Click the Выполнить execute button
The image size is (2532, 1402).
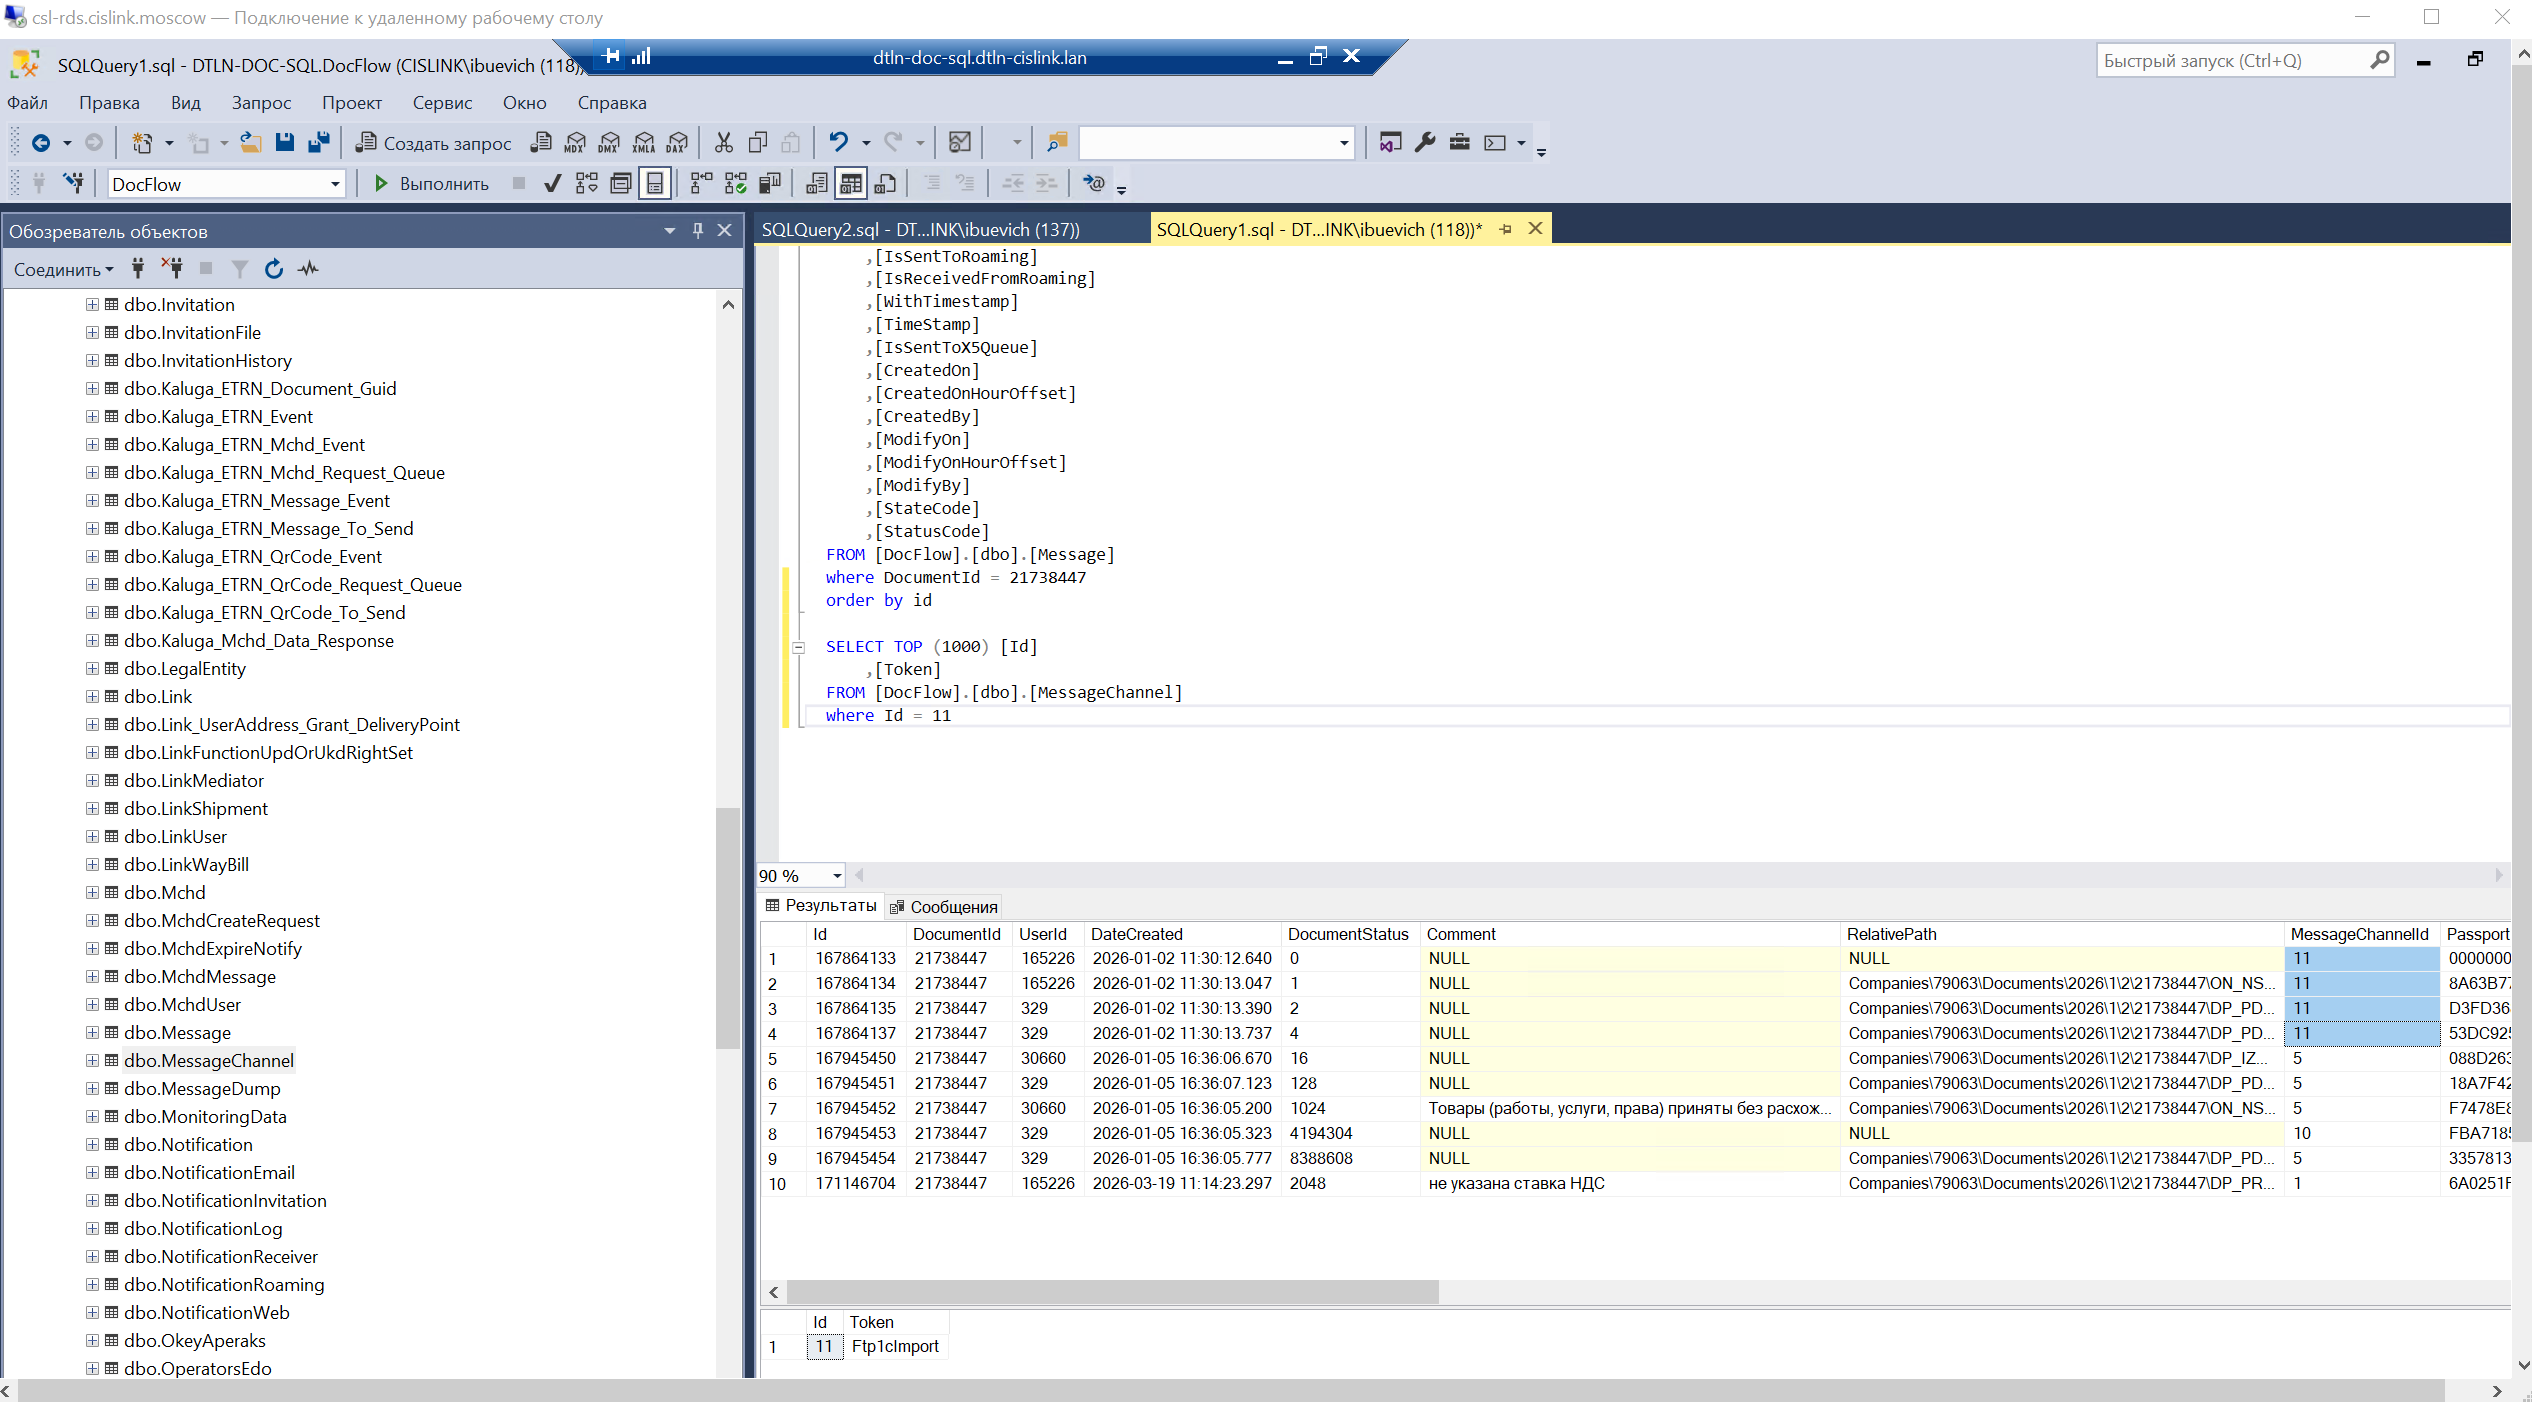(431, 184)
